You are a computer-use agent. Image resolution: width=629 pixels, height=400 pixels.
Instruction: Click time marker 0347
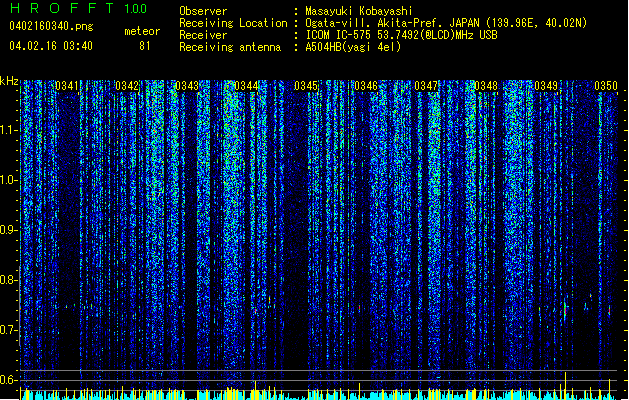click(x=426, y=86)
